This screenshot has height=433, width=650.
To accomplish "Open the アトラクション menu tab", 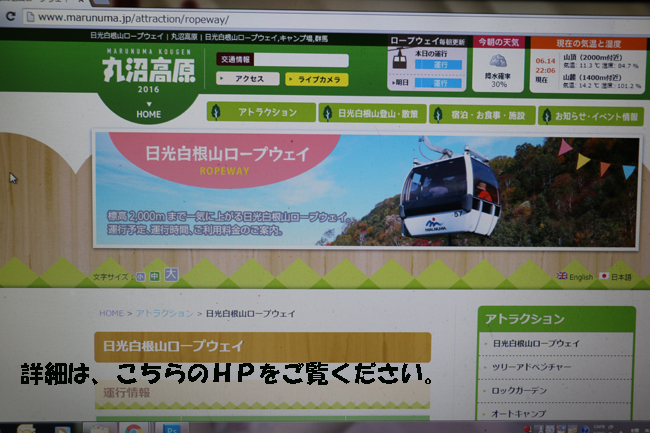I will (x=261, y=112).
